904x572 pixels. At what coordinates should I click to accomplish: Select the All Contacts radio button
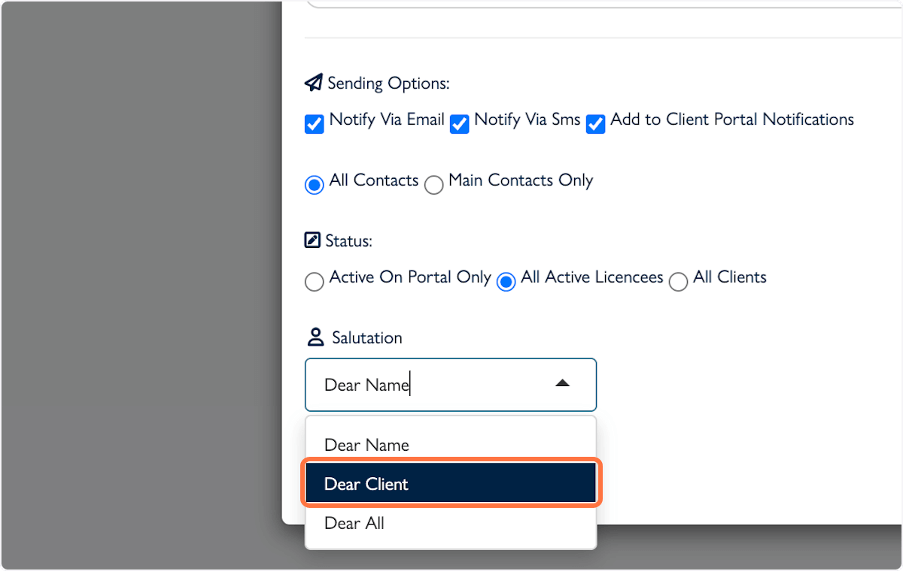click(x=314, y=185)
